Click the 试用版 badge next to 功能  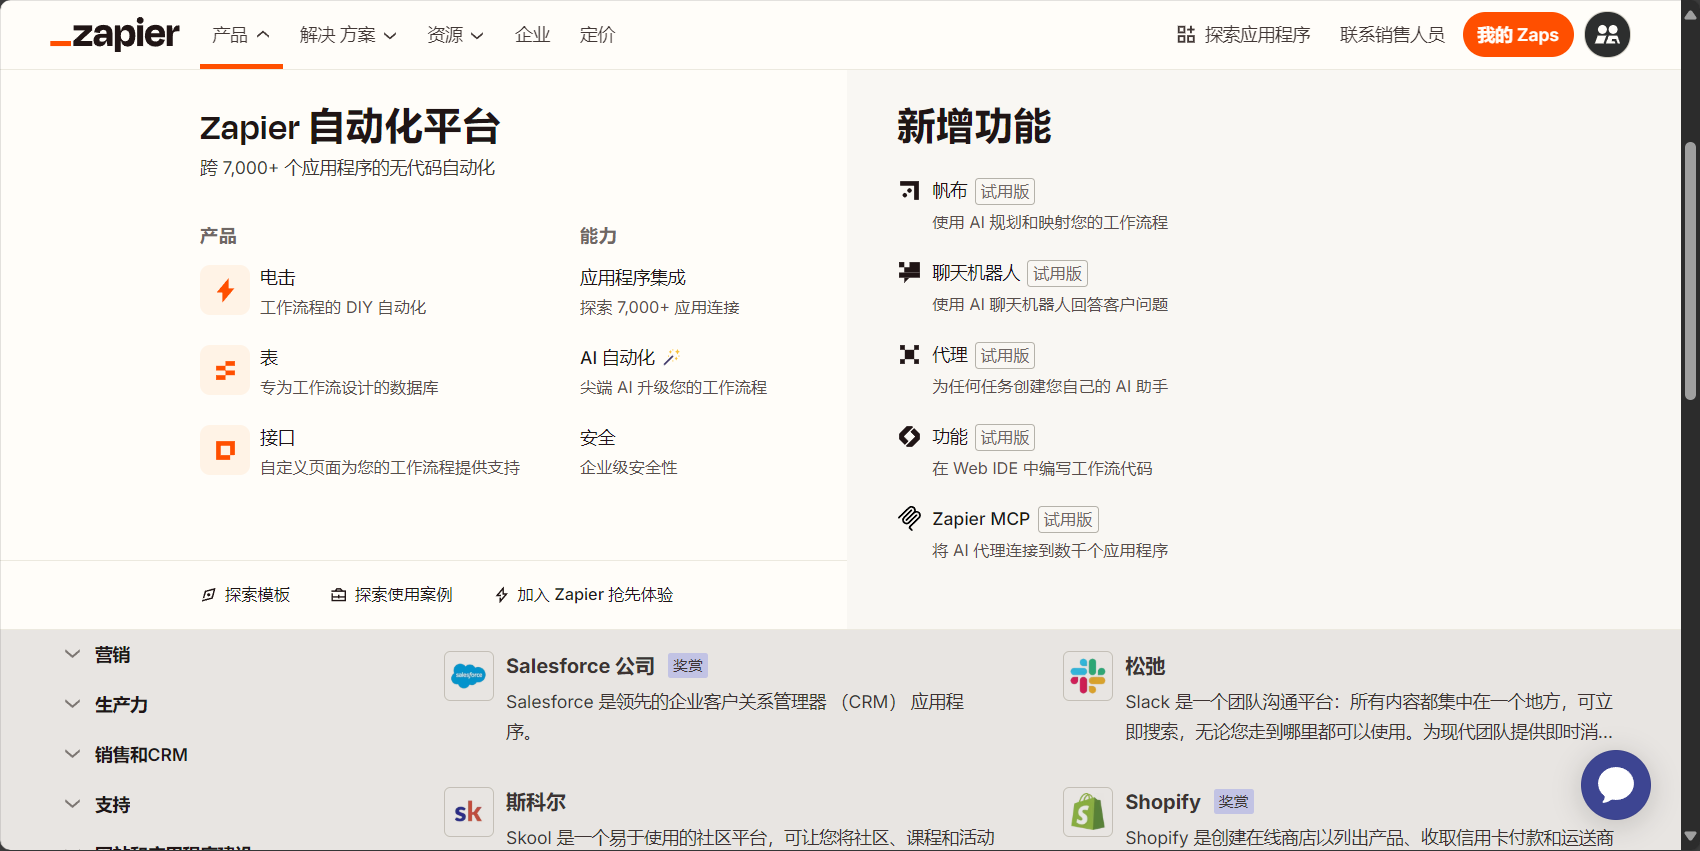click(x=1005, y=437)
